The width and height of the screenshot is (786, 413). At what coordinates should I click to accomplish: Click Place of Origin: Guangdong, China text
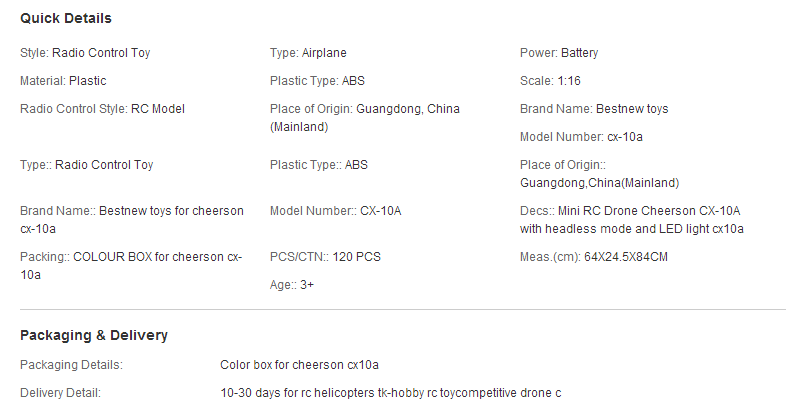point(364,118)
